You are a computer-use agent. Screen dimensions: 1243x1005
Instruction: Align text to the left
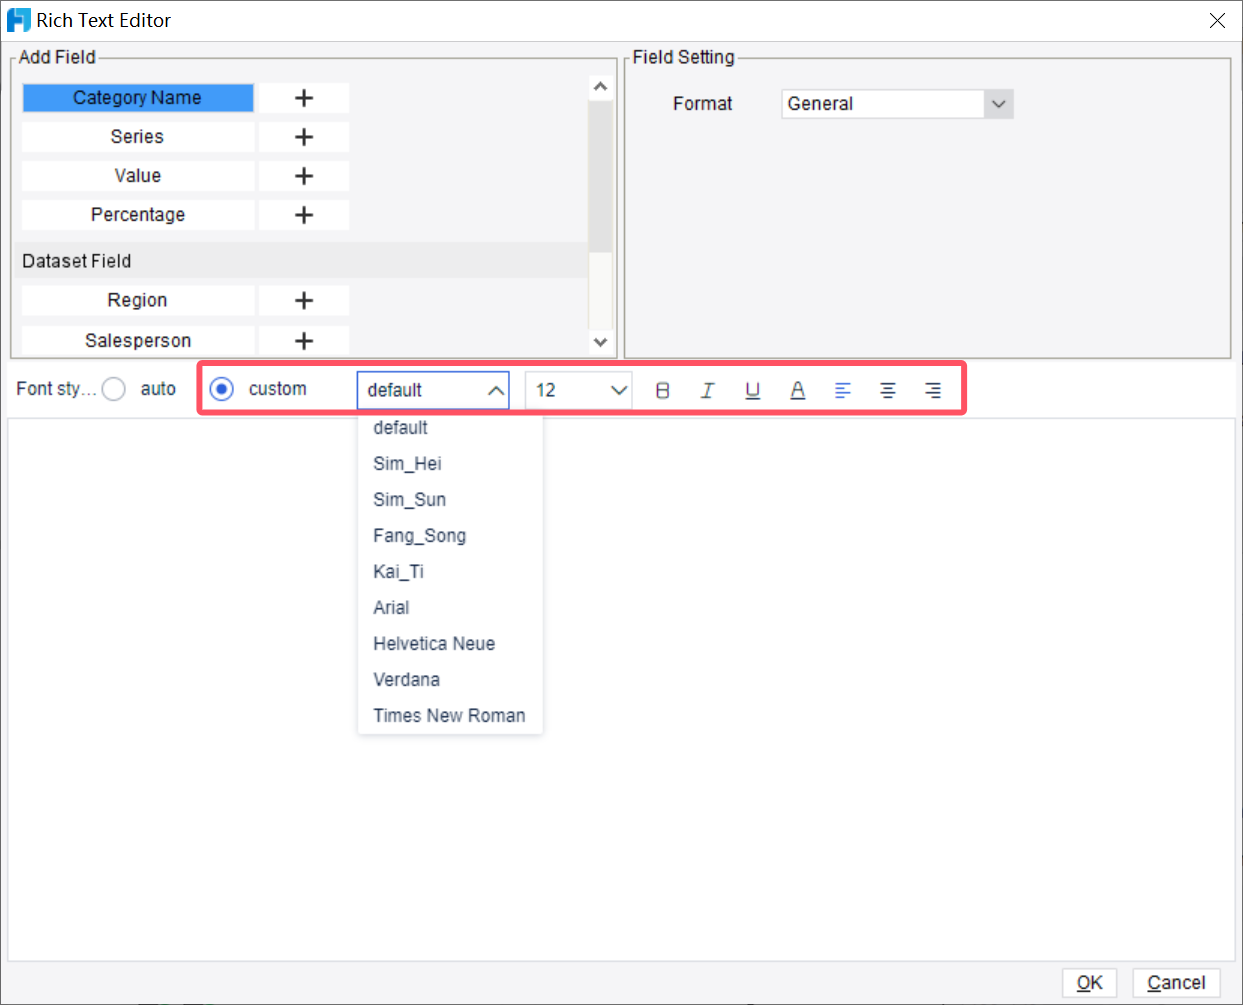click(842, 390)
